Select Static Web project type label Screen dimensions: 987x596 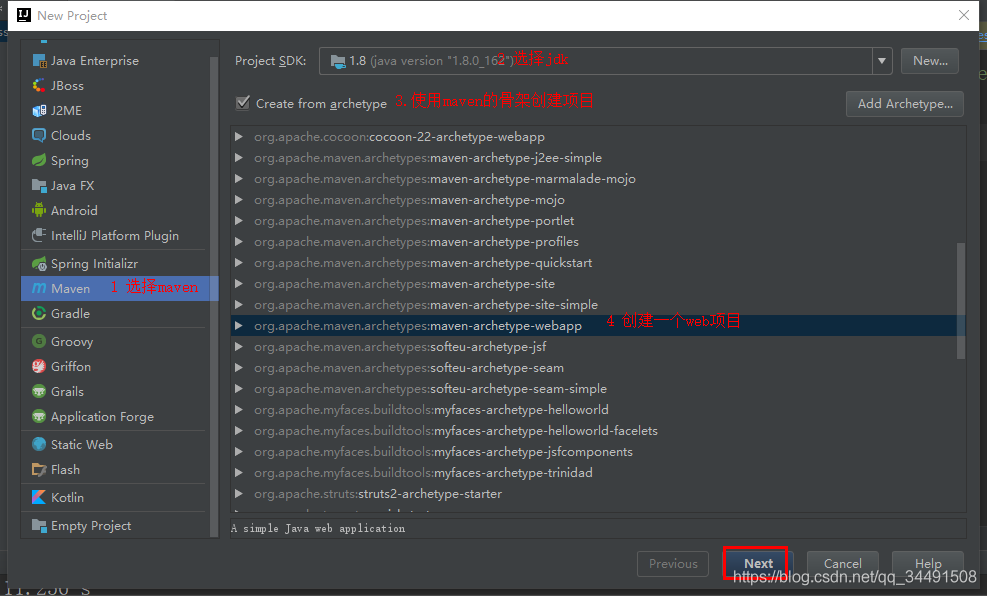point(82,444)
